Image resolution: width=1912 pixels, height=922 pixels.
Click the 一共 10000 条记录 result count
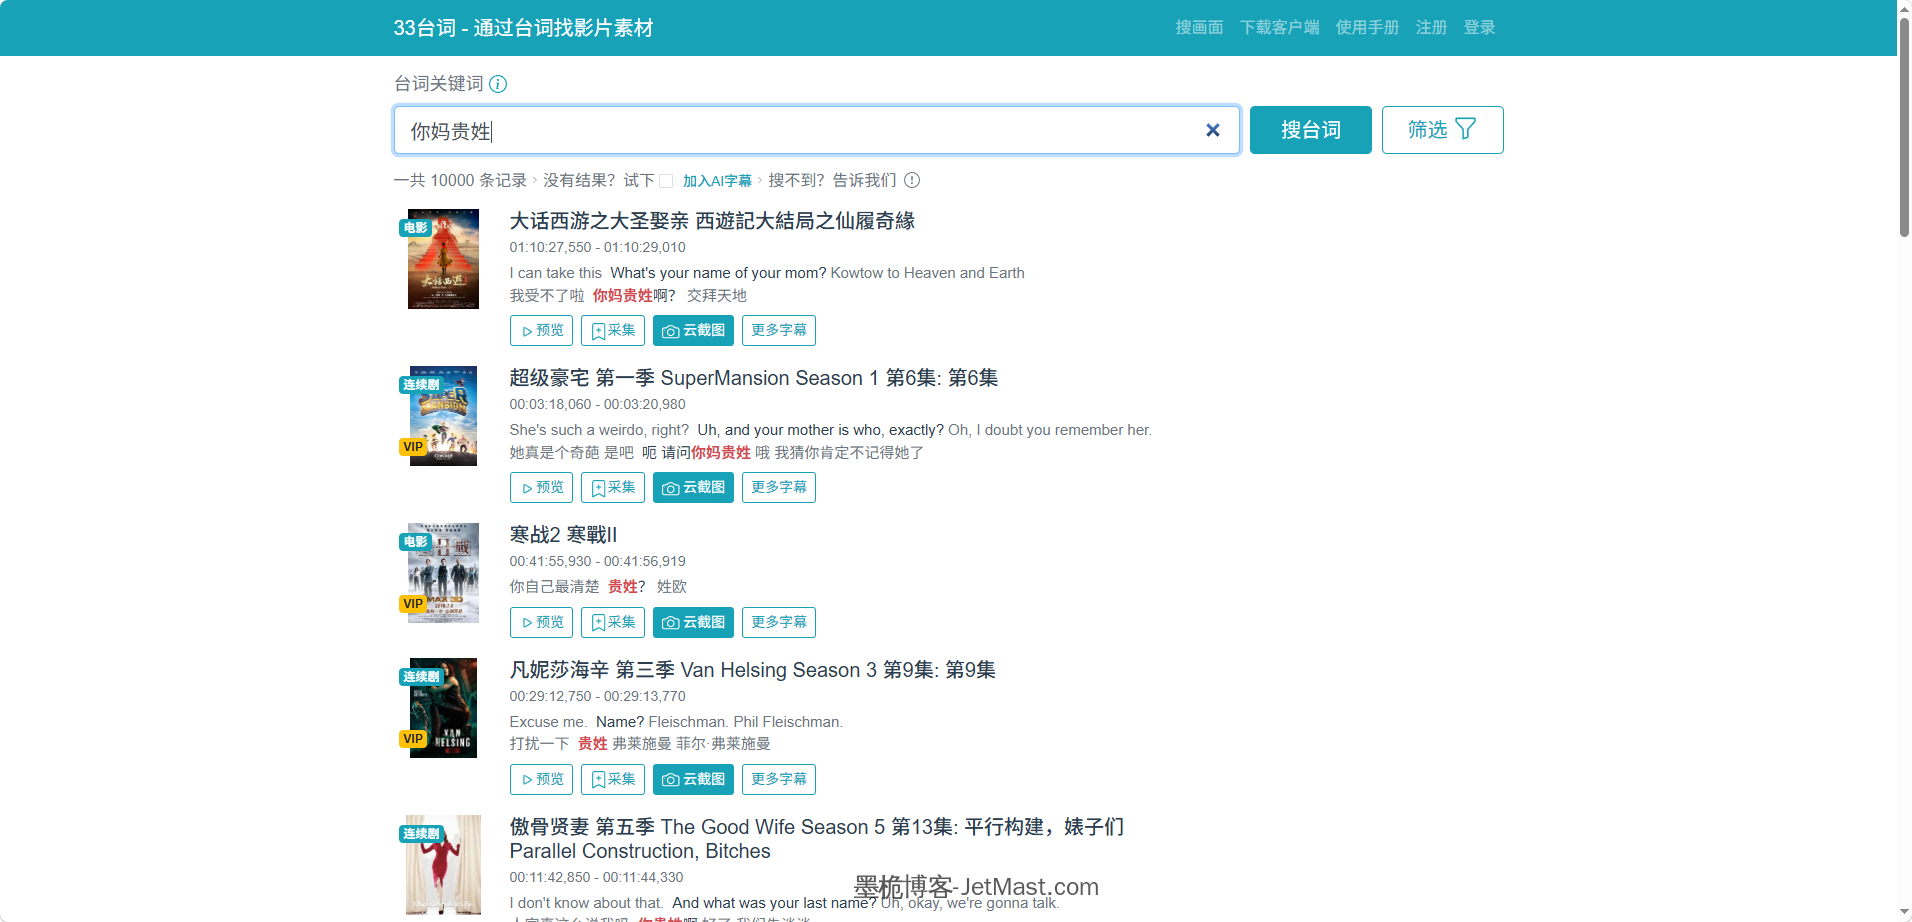[x=460, y=180]
